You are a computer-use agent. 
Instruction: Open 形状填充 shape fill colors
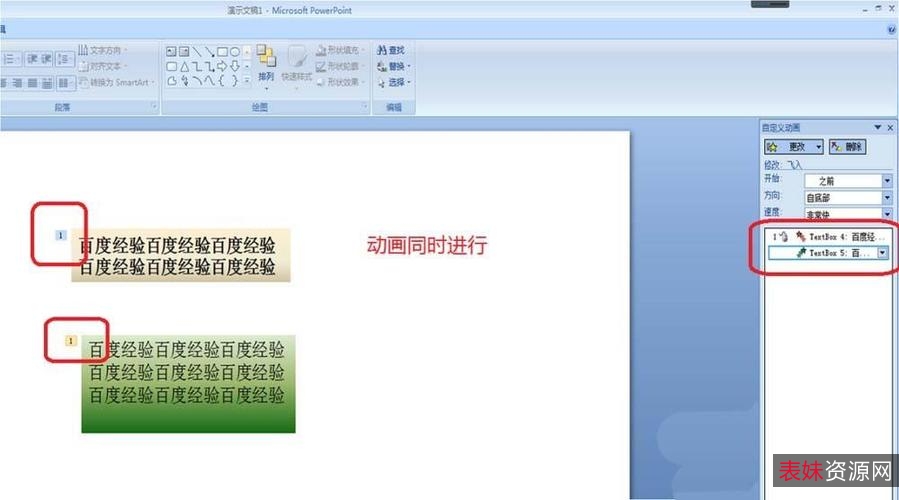(341, 50)
